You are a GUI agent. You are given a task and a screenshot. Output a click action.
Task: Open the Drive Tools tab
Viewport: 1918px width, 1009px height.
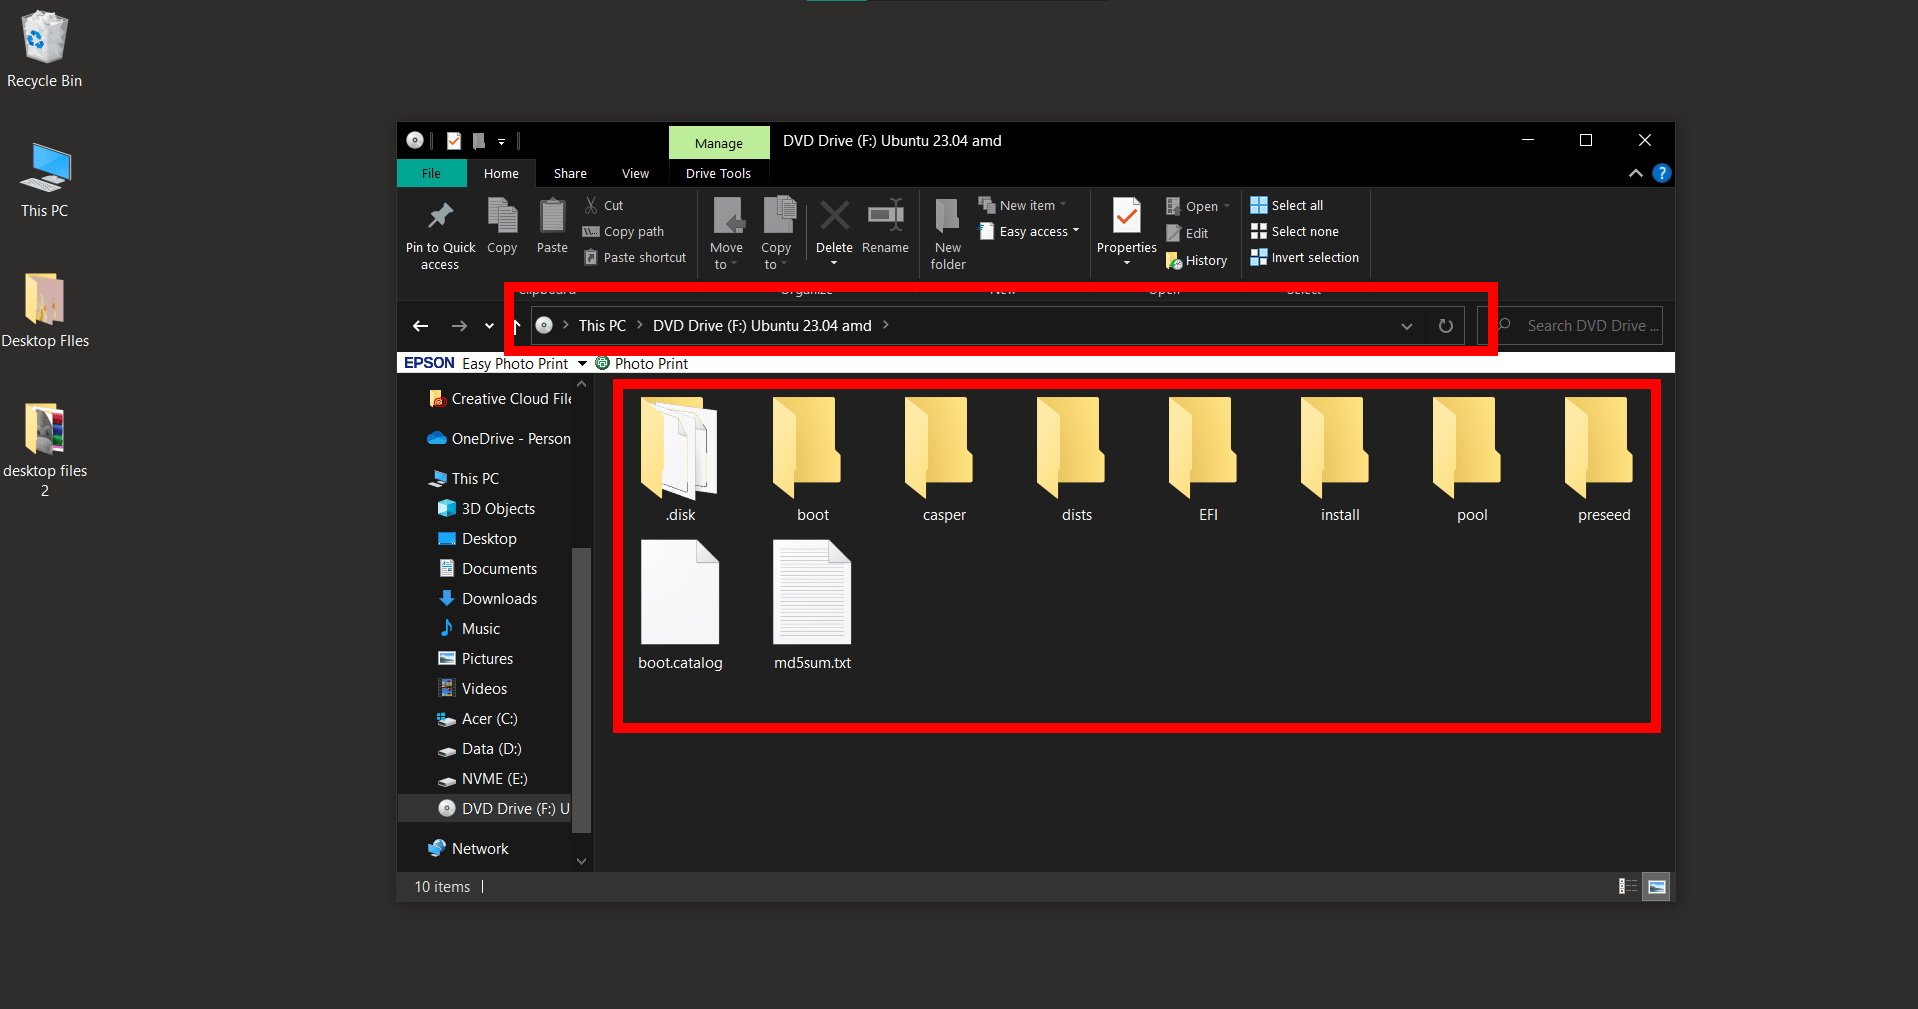coord(718,172)
